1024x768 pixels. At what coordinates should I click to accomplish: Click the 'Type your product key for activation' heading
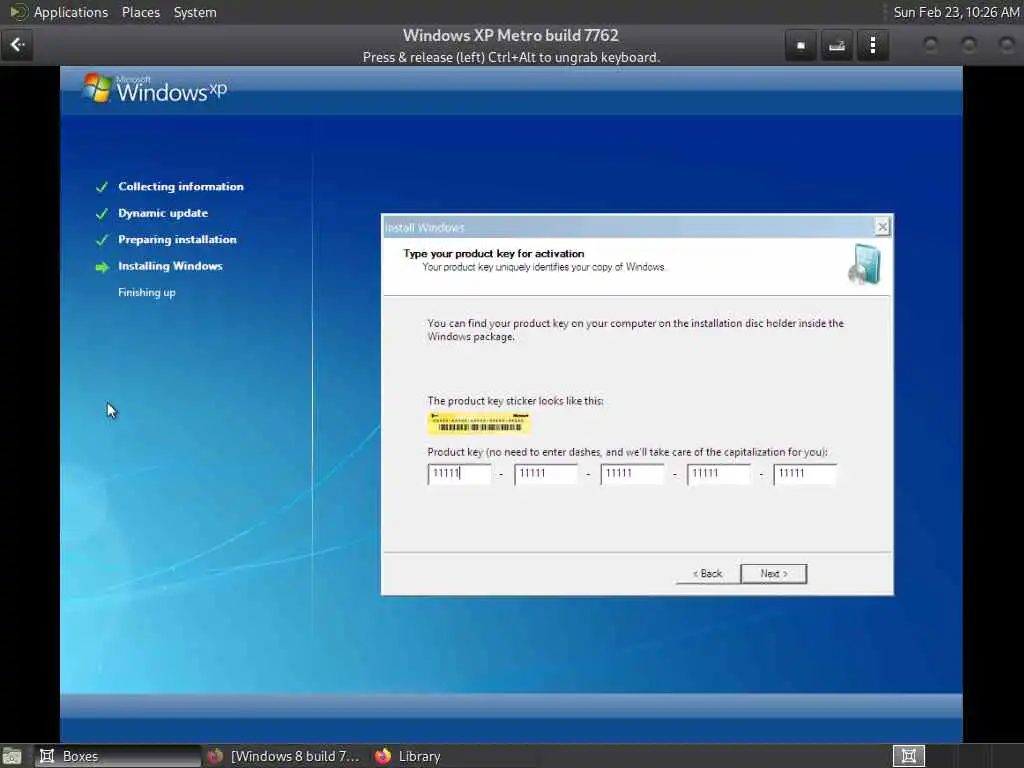click(494, 253)
